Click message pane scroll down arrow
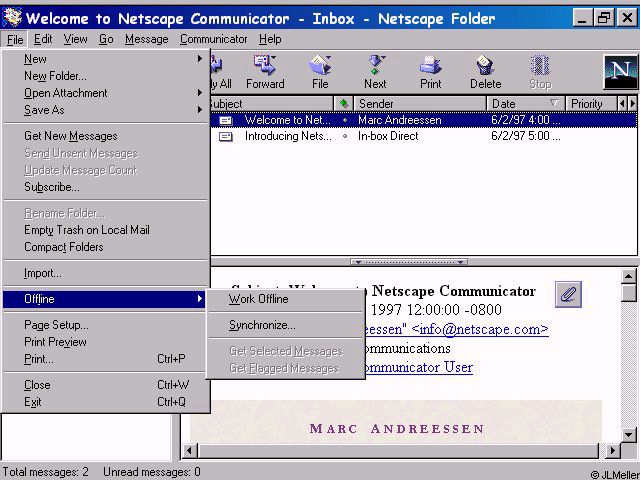 629,434
